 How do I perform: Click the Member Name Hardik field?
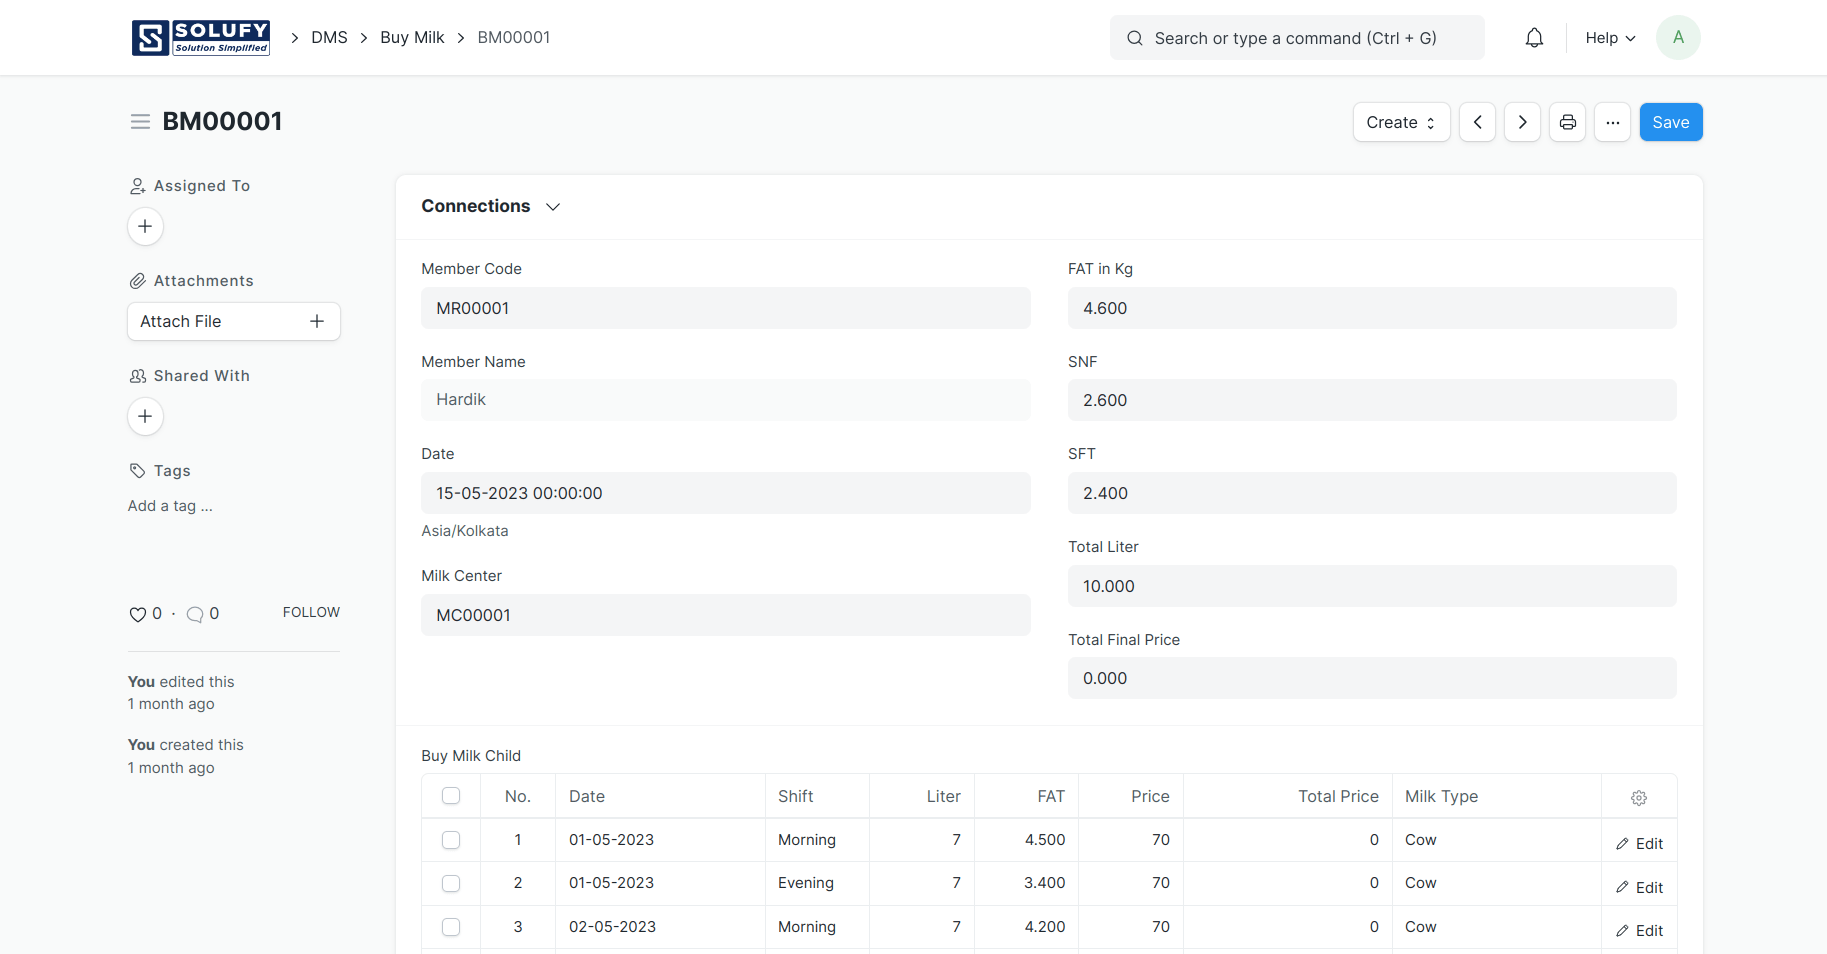coord(725,400)
